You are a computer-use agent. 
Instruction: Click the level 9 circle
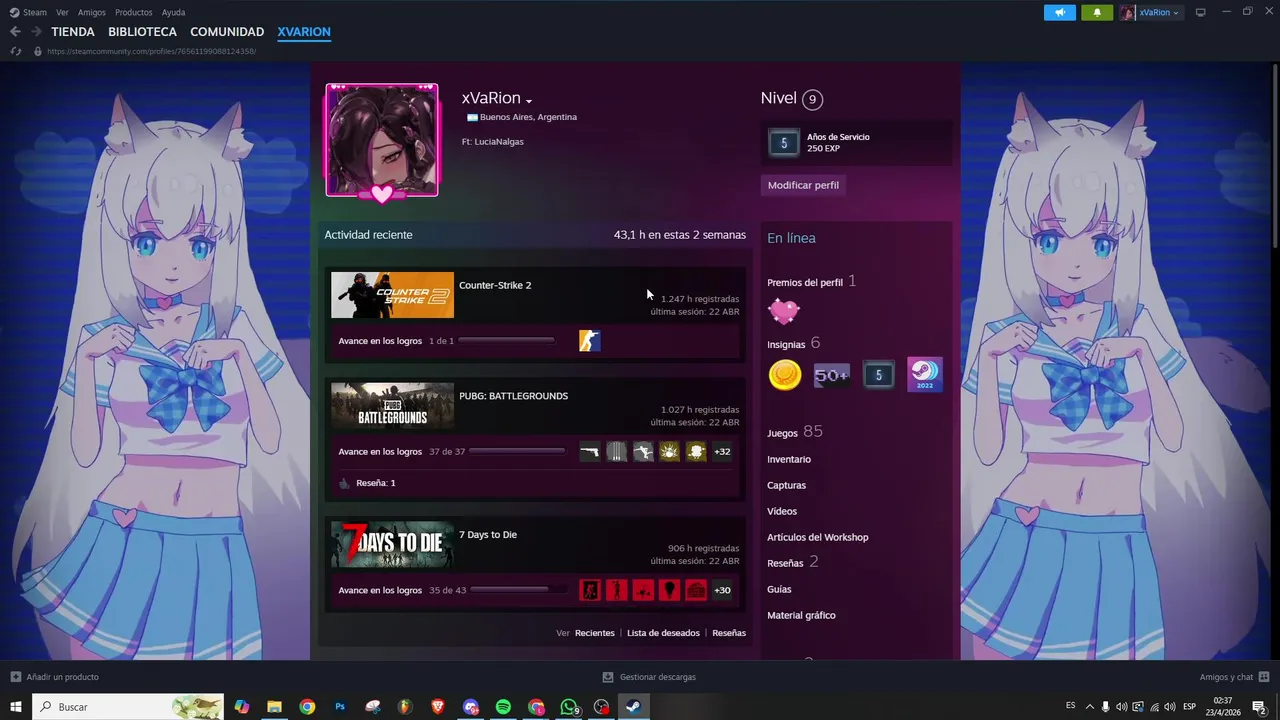pos(812,99)
